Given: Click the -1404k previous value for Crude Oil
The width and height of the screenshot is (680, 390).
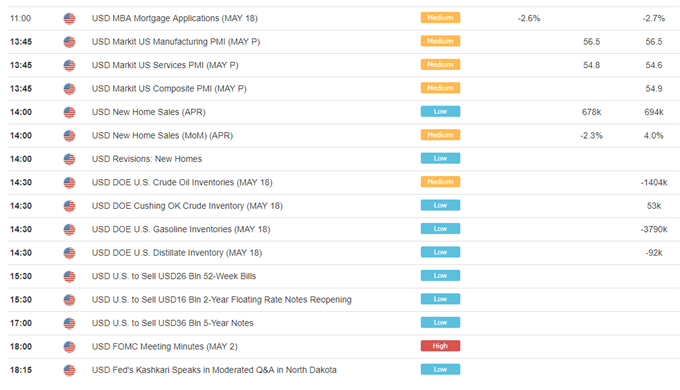Looking at the screenshot, I should click(654, 183).
